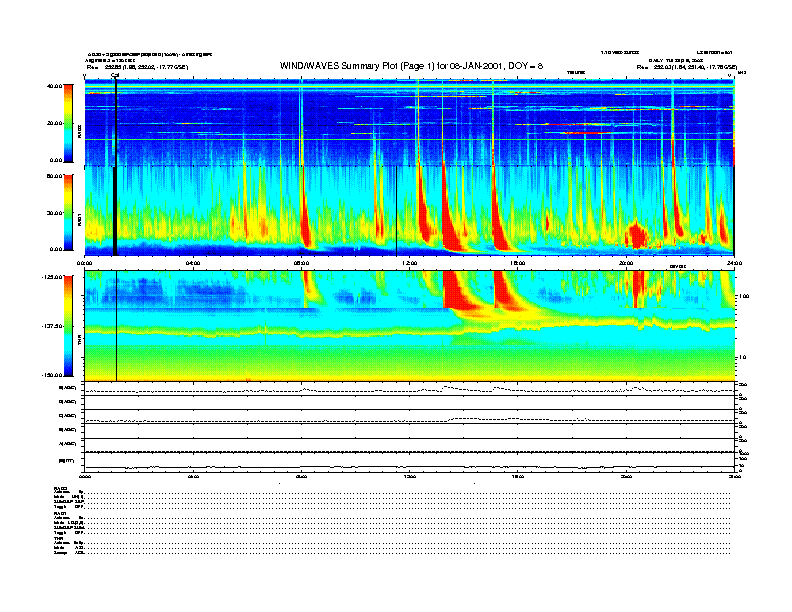Select the RAD1 color scale bar
This screenshot has width=792, height=612.
[x=68, y=212]
